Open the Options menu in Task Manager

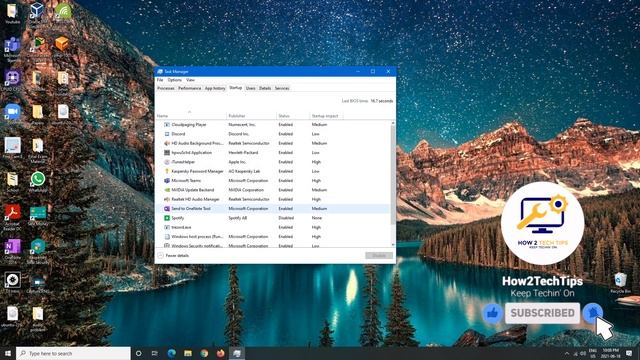pos(174,80)
